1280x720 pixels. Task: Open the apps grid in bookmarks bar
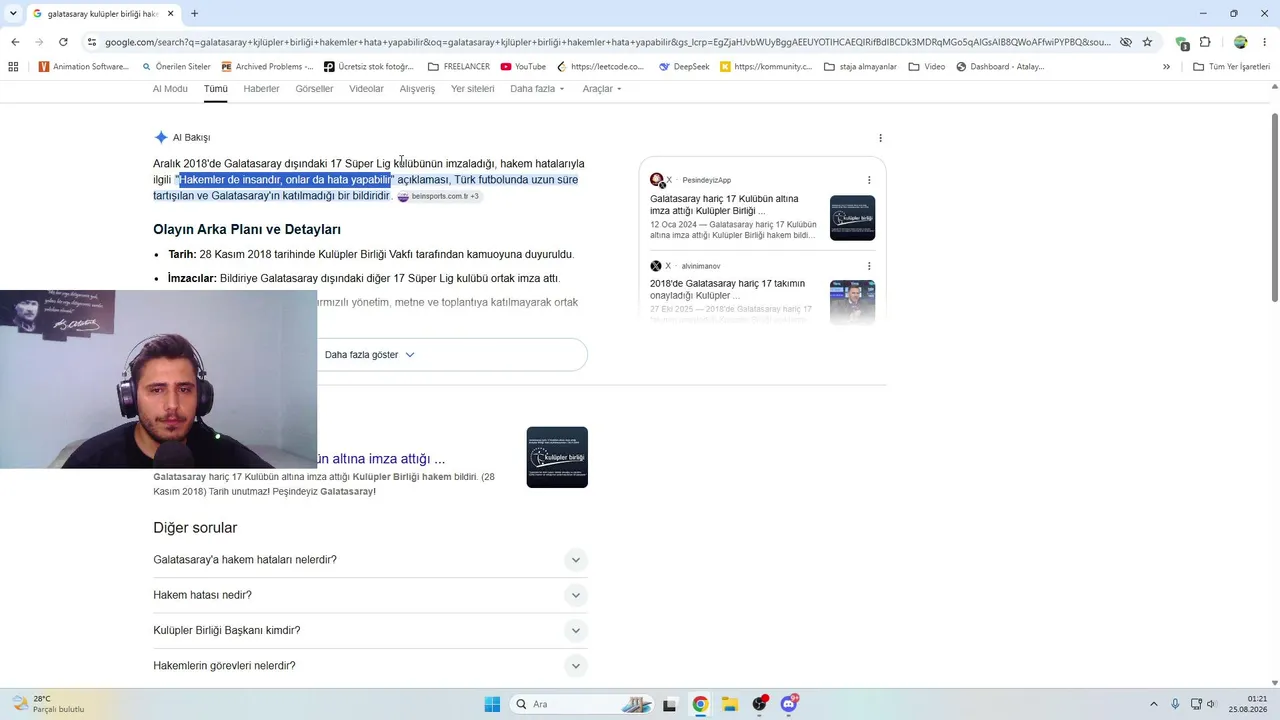point(13,67)
